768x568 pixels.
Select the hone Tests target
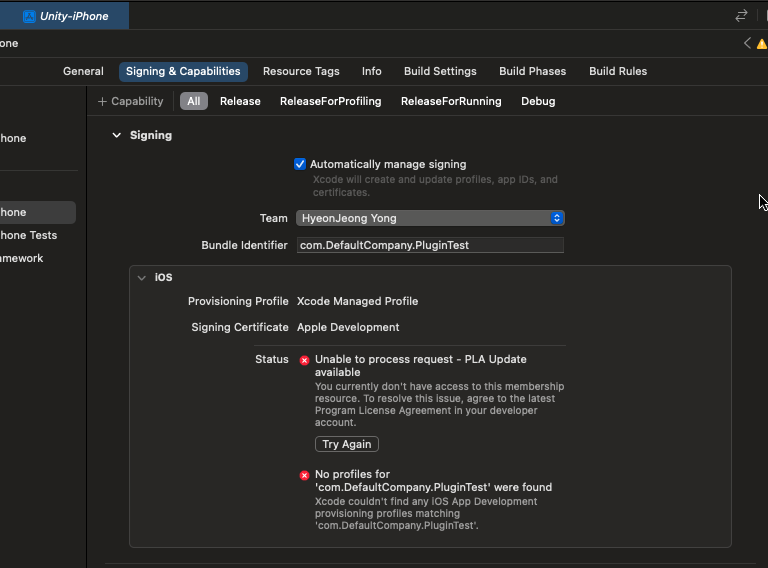tap(28, 236)
